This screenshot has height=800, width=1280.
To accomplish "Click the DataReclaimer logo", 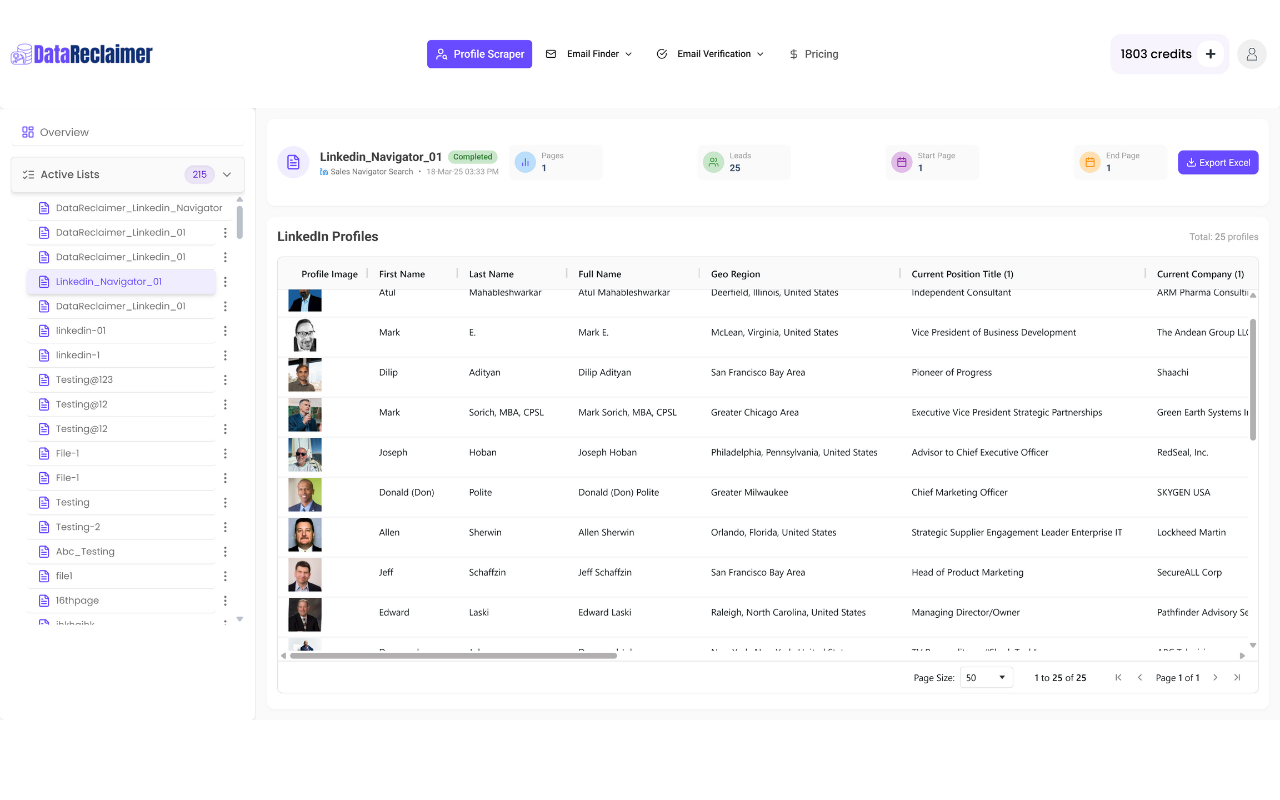I will tap(82, 54).
